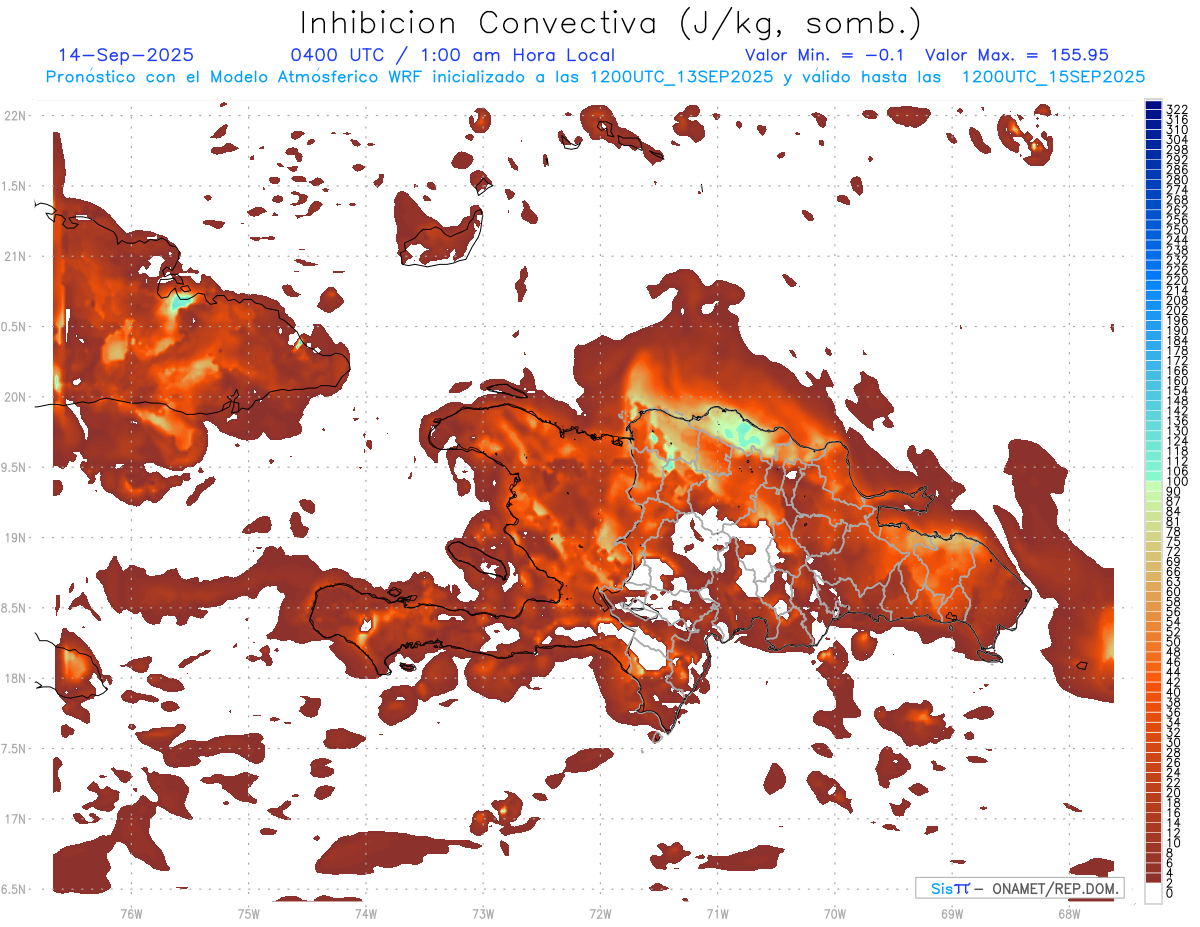1200x927 pixels.
Task: Click the '10' color bar value
Action: point(1174,843)
